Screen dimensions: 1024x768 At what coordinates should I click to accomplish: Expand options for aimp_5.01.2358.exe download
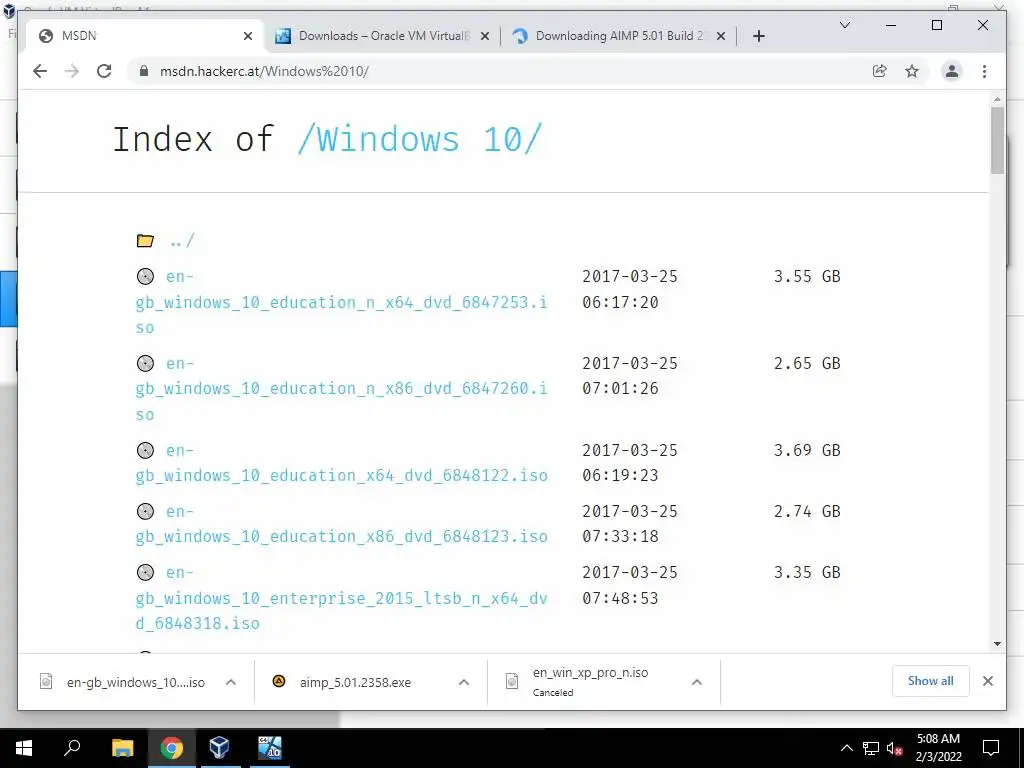coord(464,682)
